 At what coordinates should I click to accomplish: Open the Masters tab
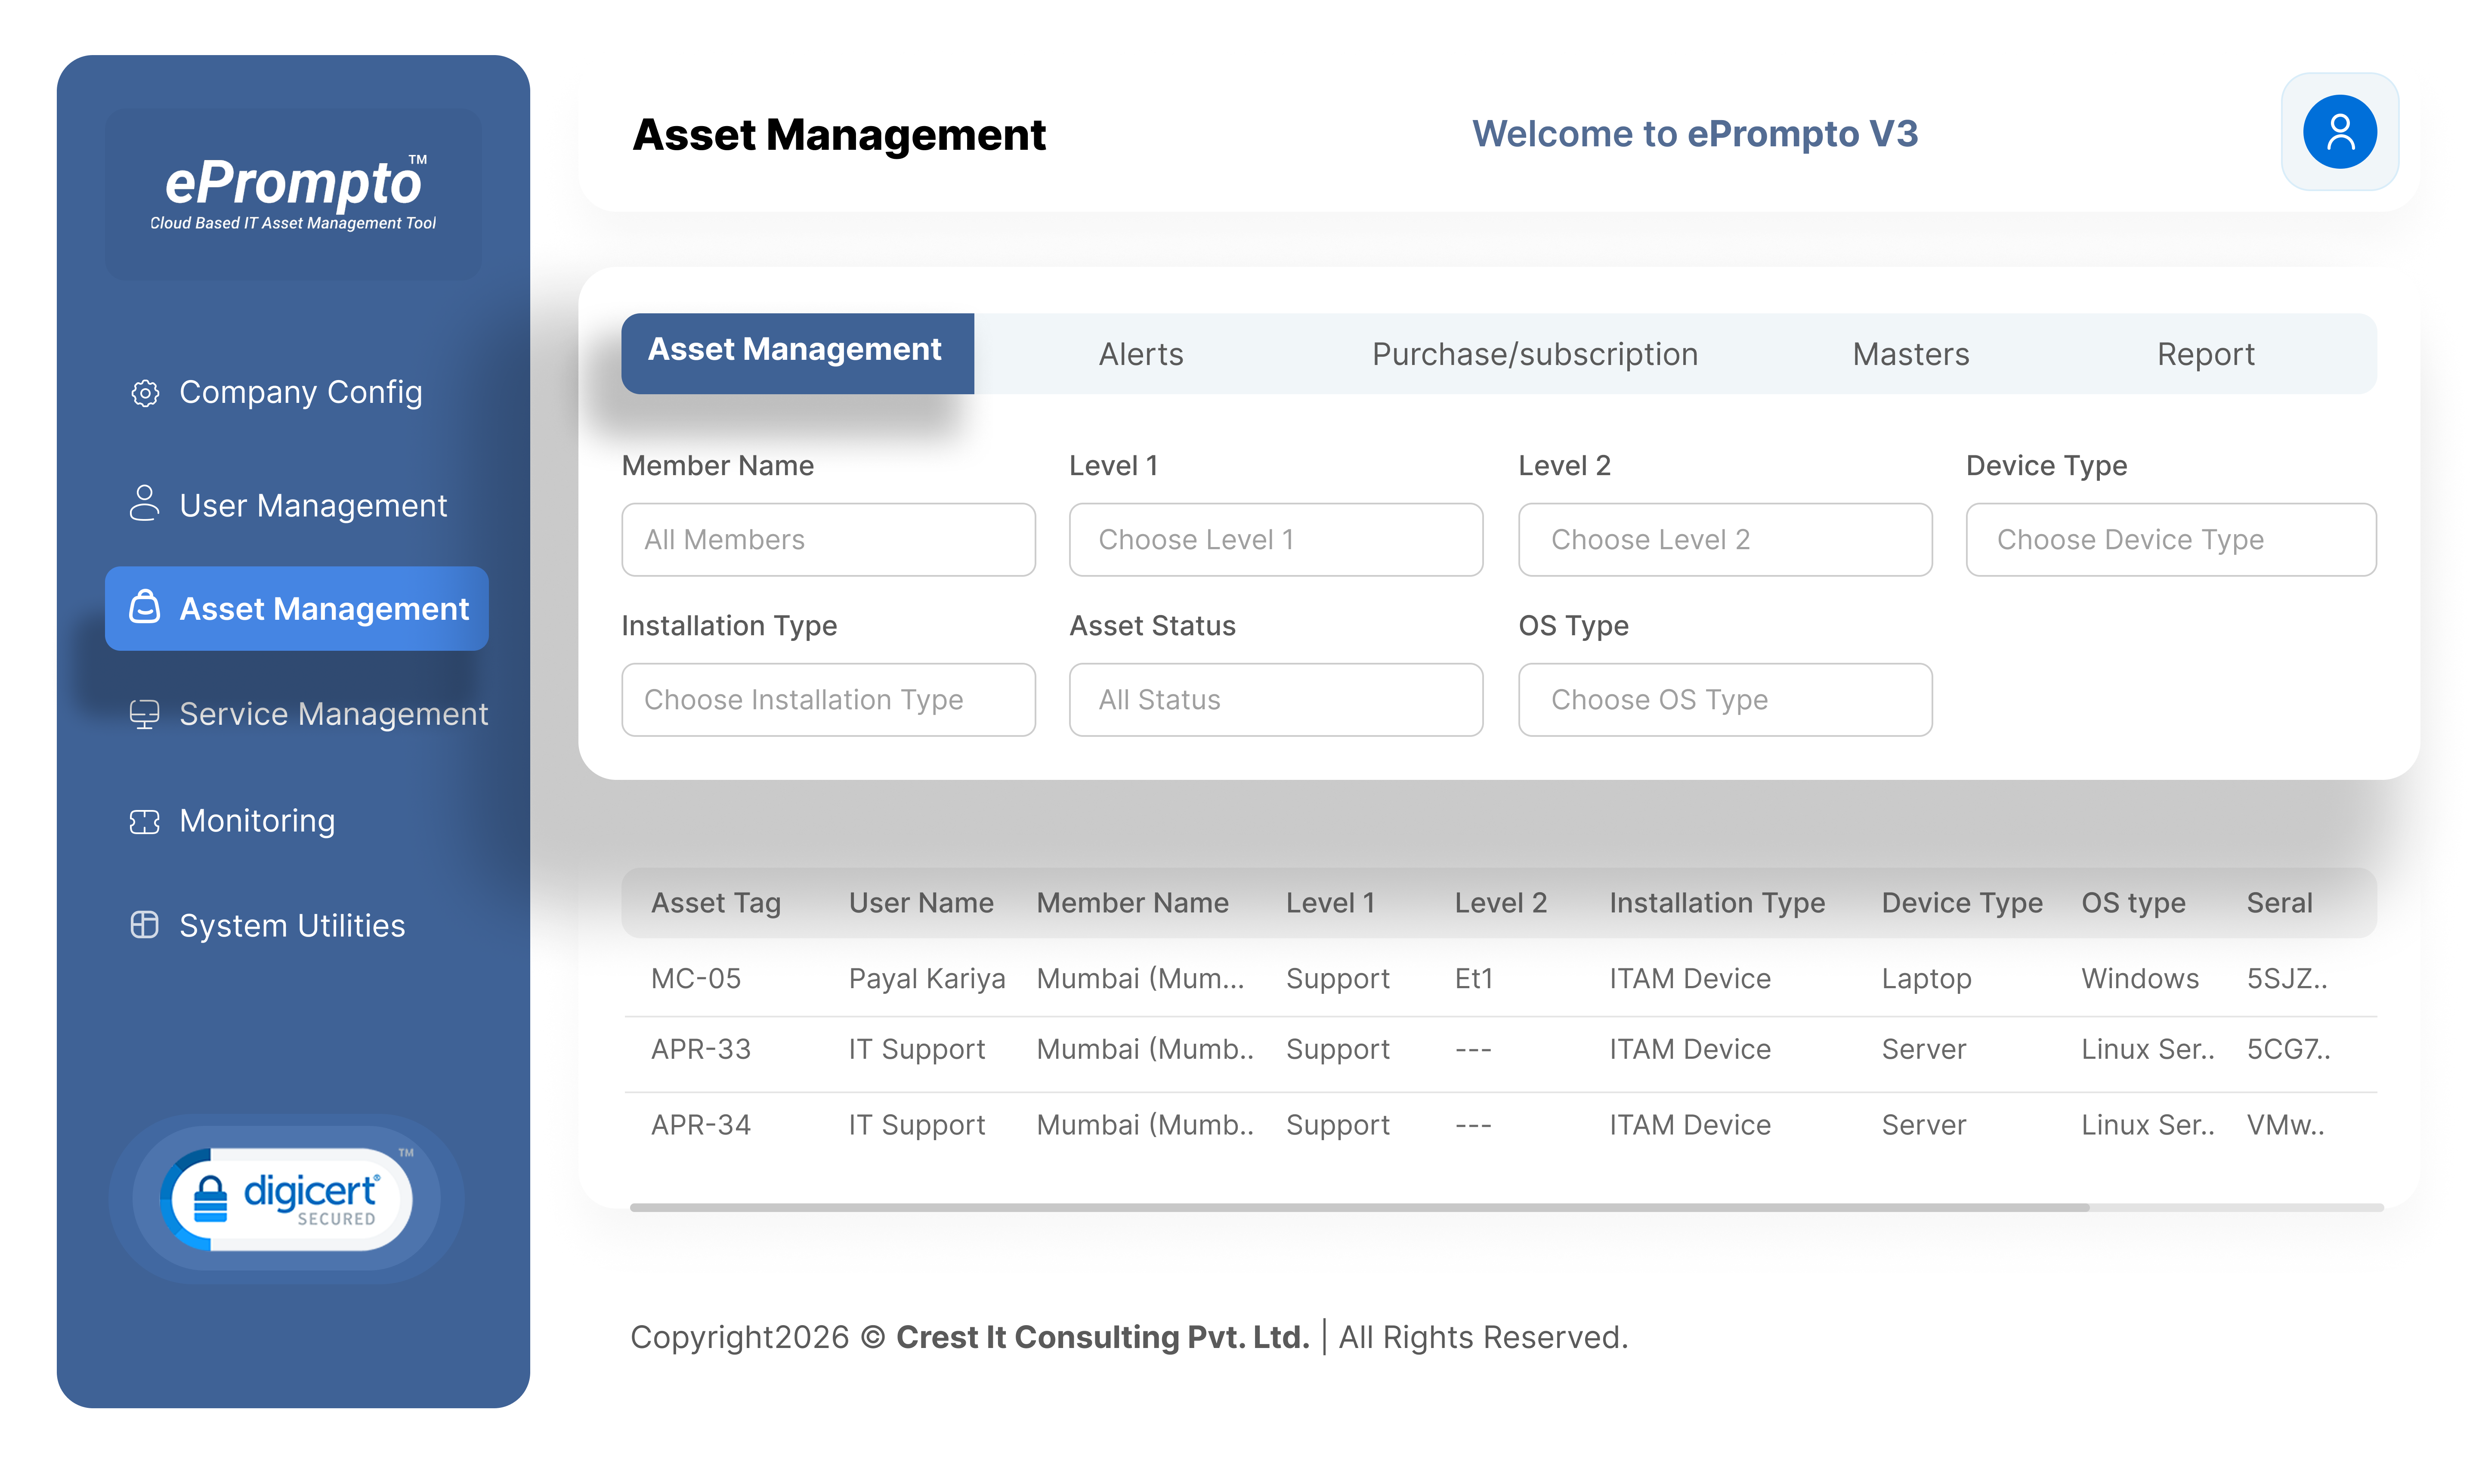tap(1910, 354)
